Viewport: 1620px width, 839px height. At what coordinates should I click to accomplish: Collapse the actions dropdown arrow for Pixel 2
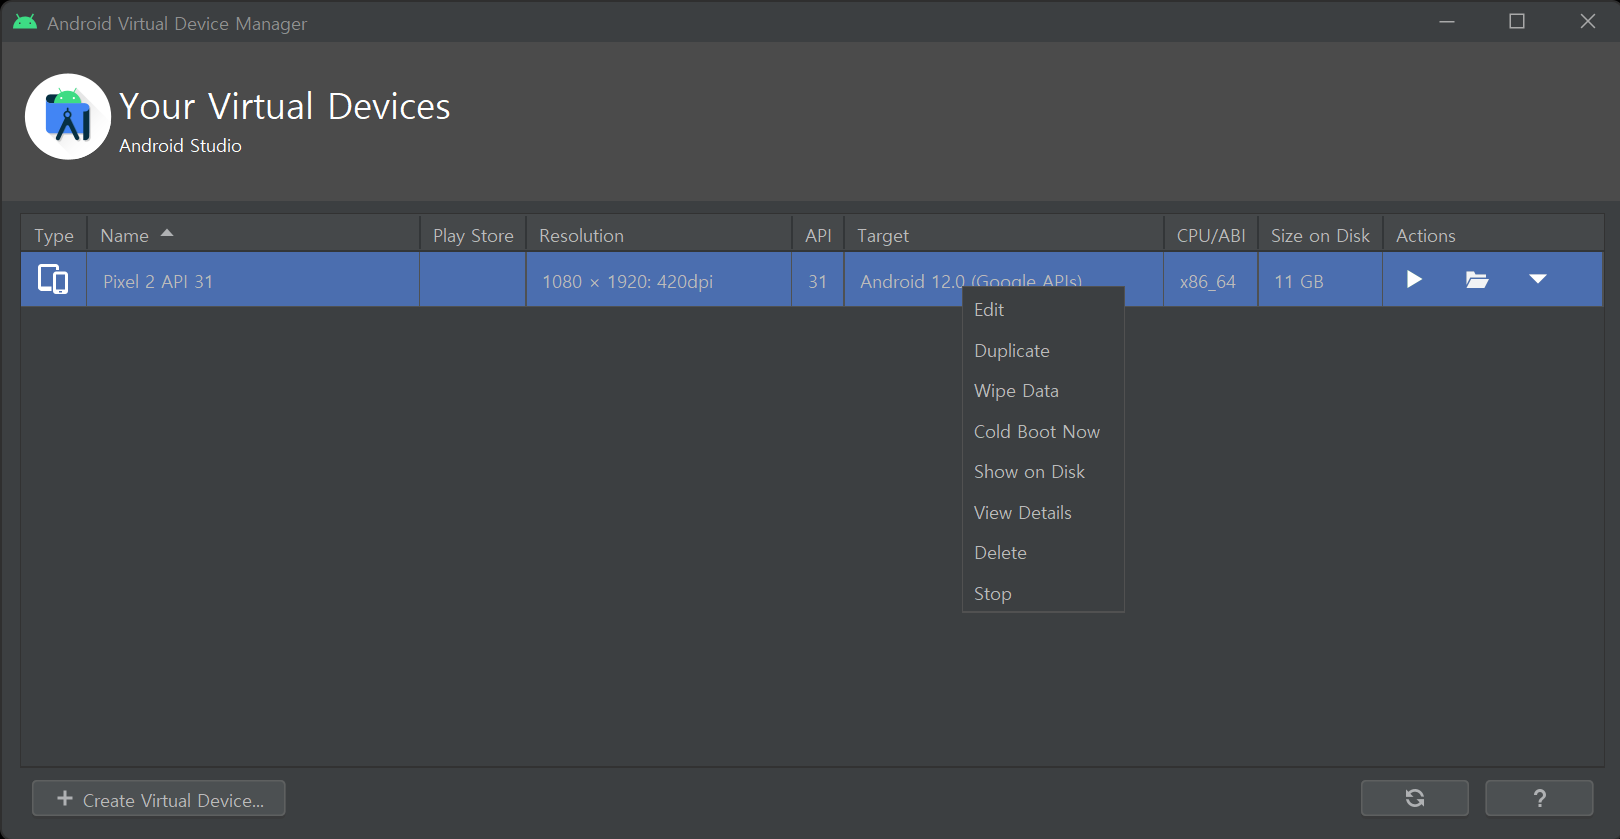pos(1538,279)
